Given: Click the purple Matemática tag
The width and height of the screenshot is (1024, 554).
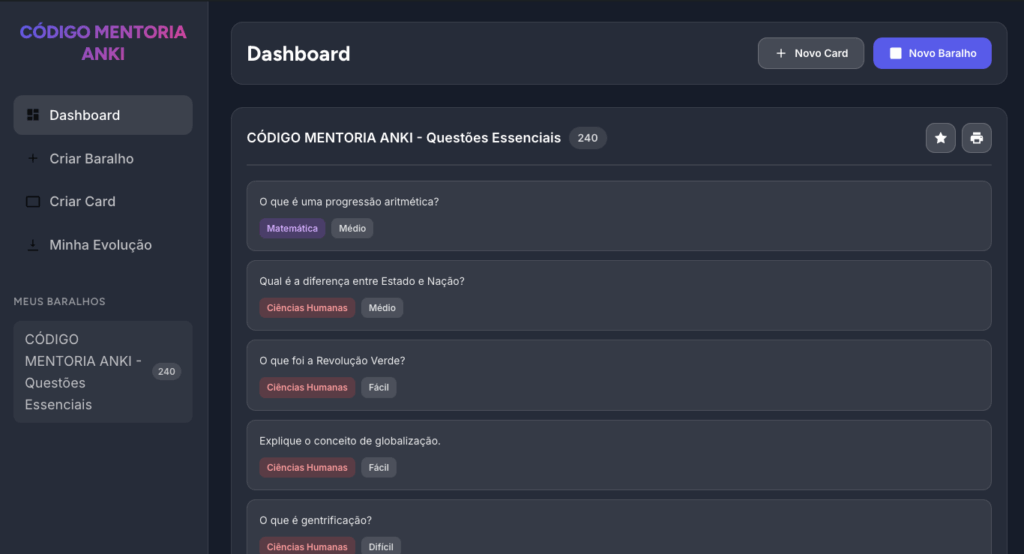Looking at the screenshot, I should [x=292, y=228].
